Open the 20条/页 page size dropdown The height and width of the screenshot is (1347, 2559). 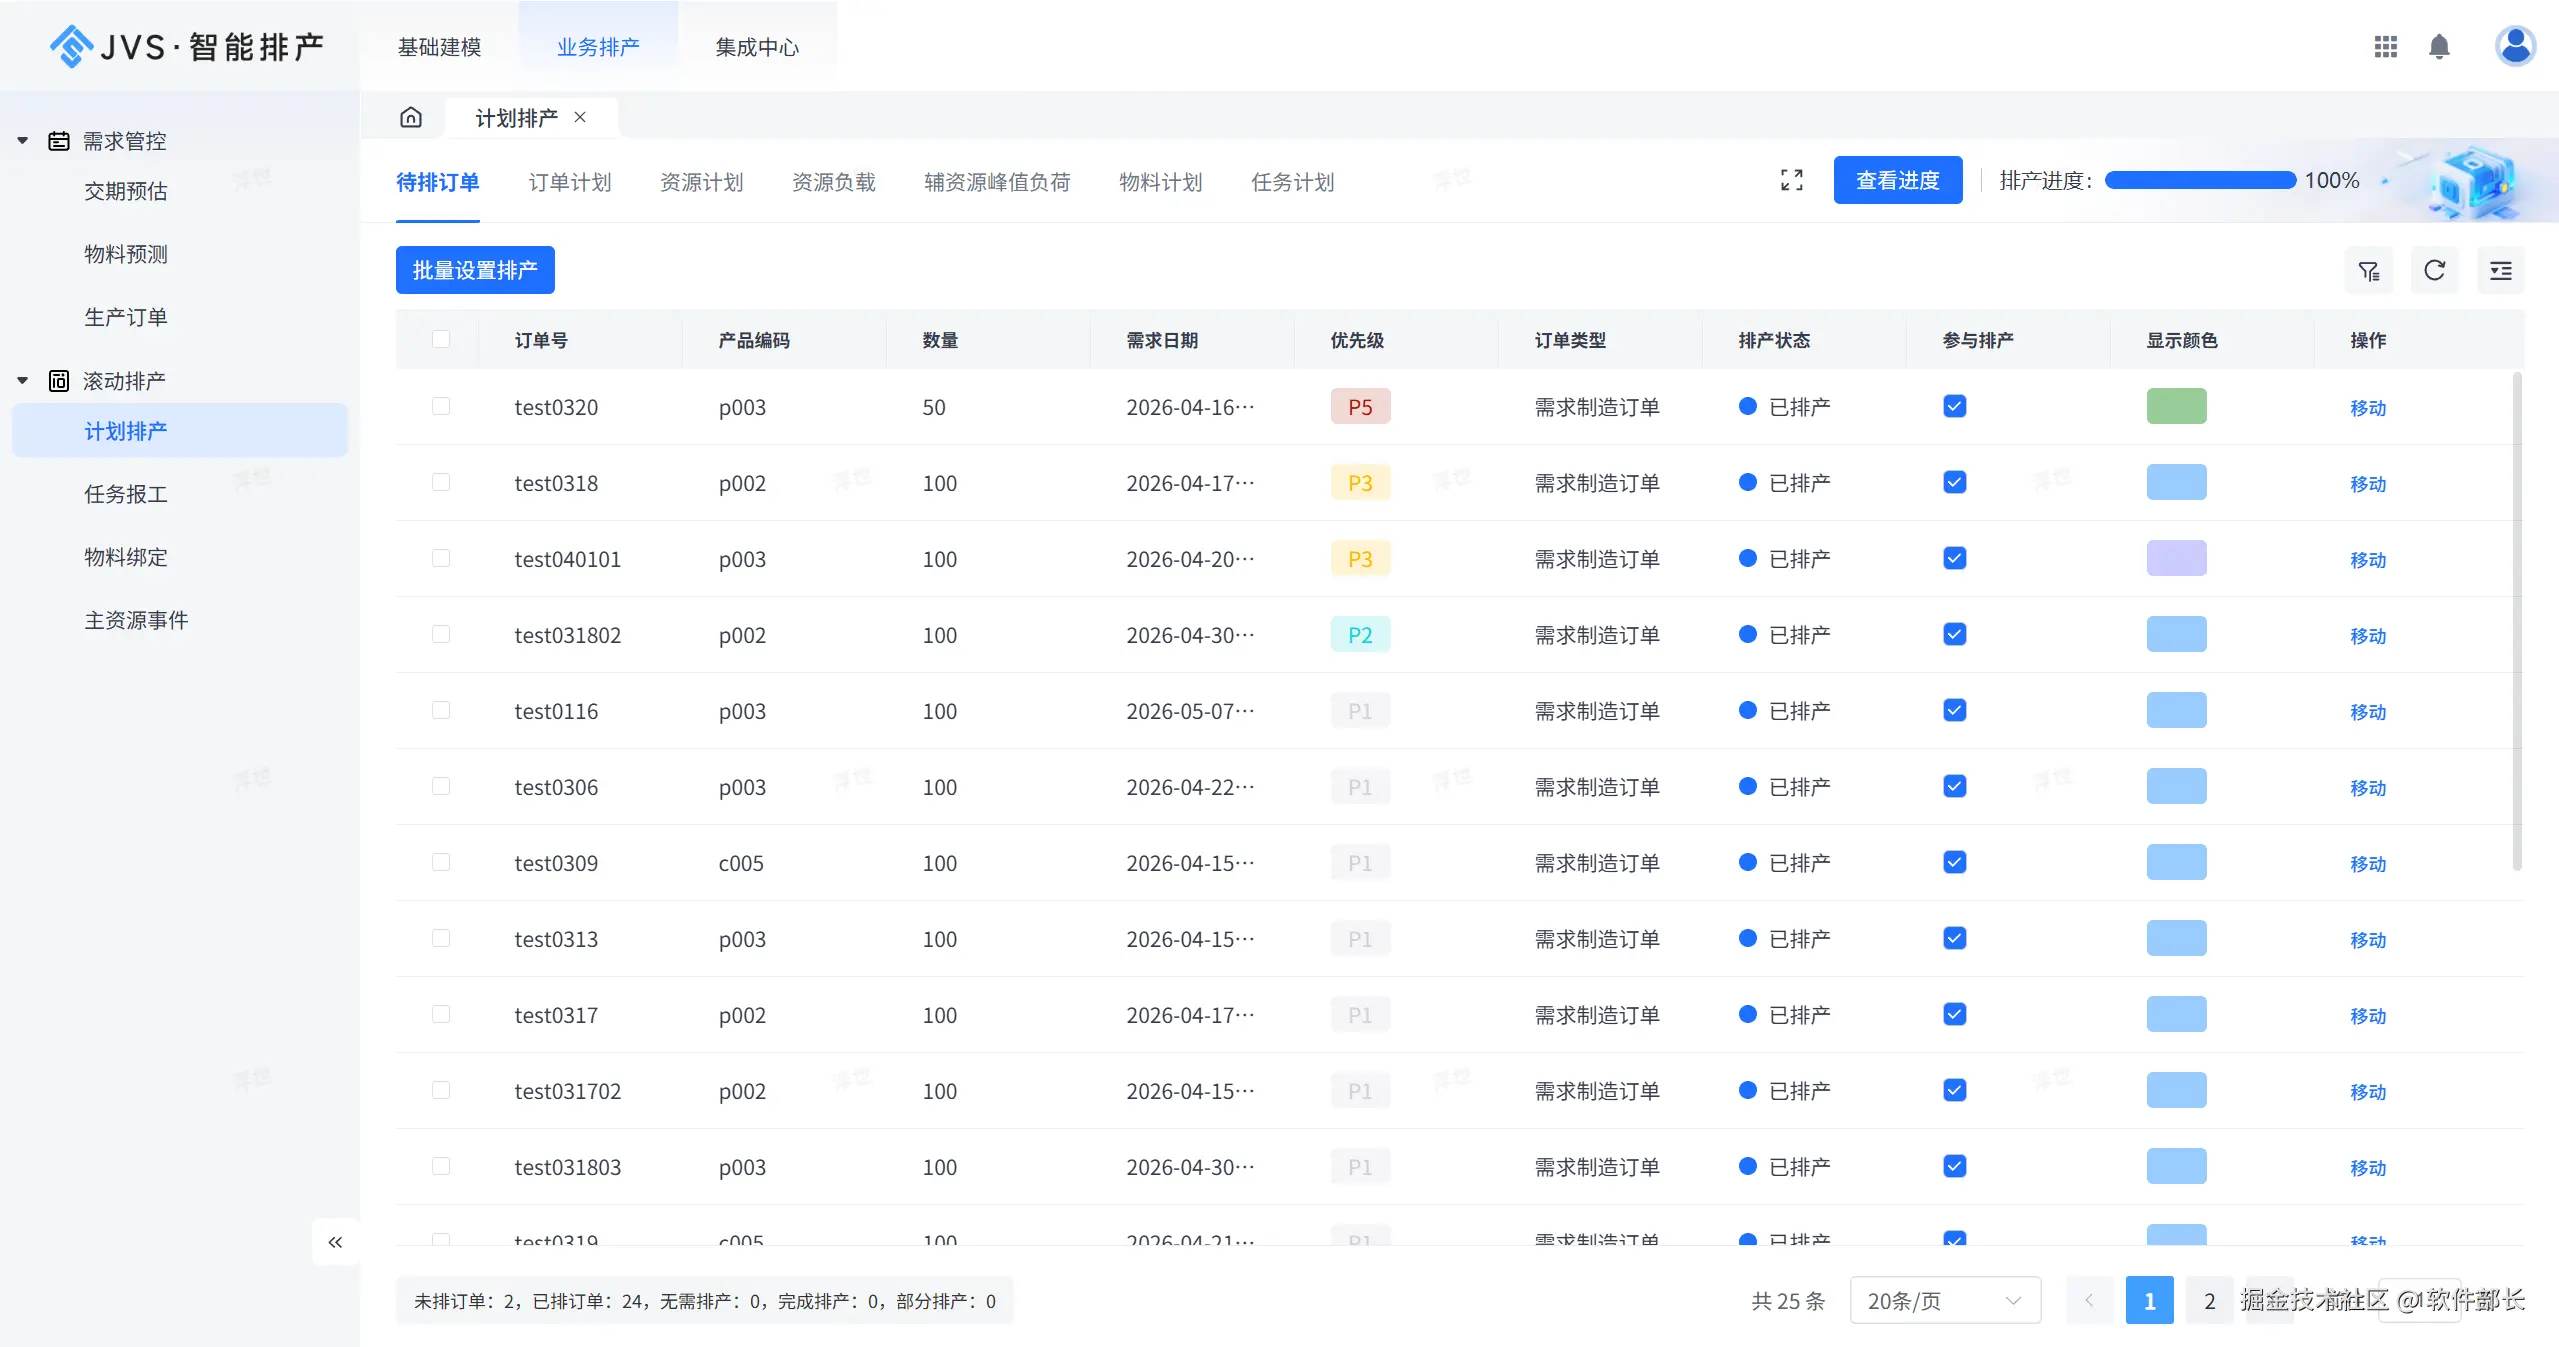(x=1944, y=1300)
